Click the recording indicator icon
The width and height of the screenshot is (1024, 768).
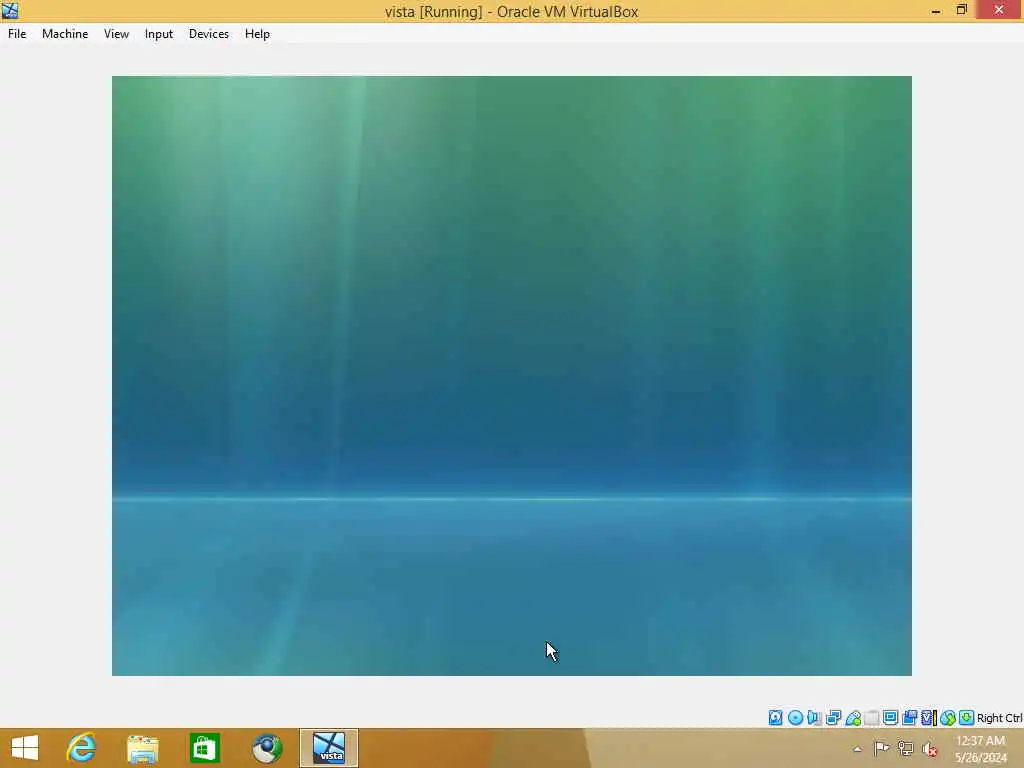909,718
